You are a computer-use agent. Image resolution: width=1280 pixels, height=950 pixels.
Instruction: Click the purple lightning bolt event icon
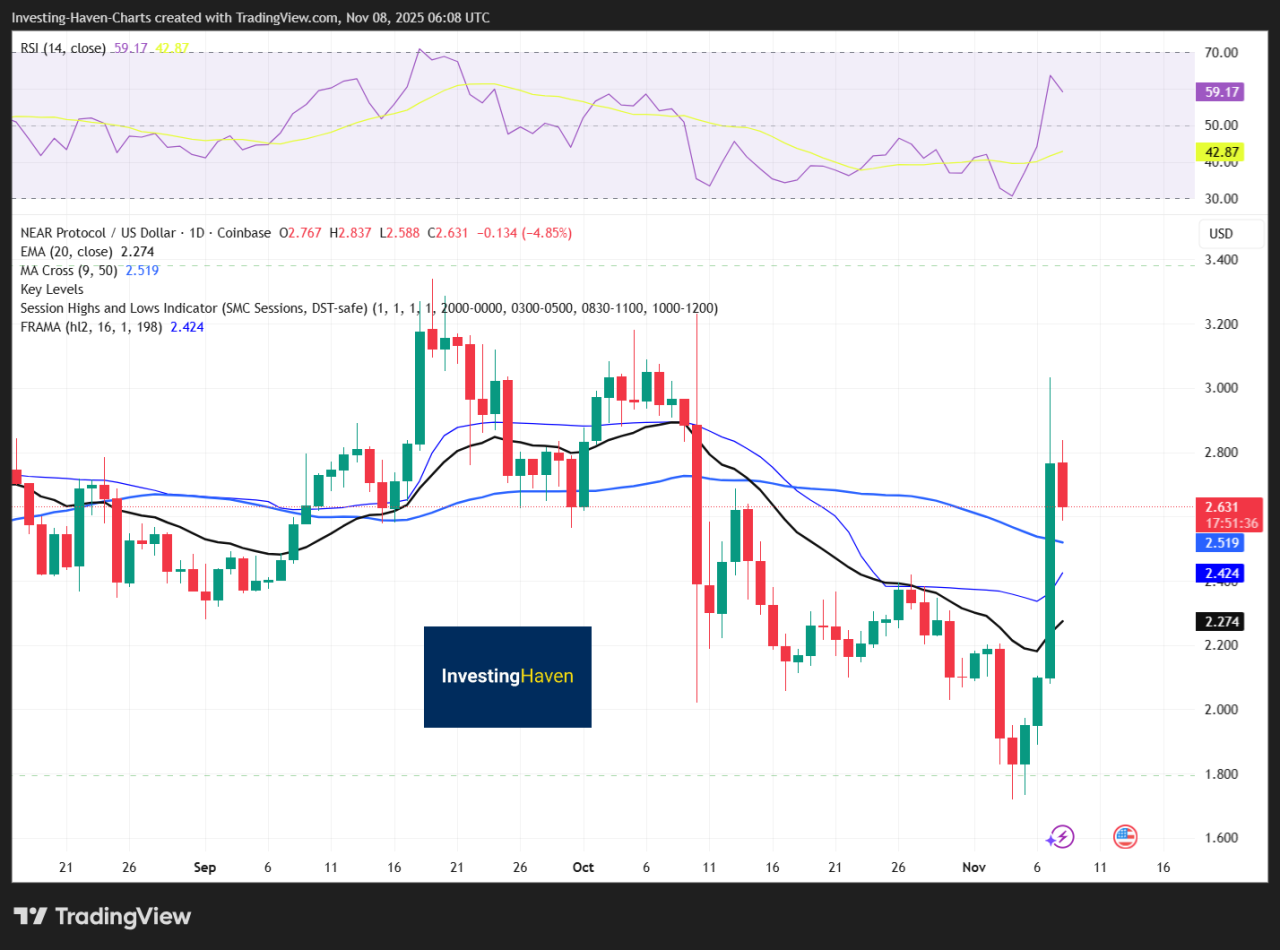tap(1061, 836)
